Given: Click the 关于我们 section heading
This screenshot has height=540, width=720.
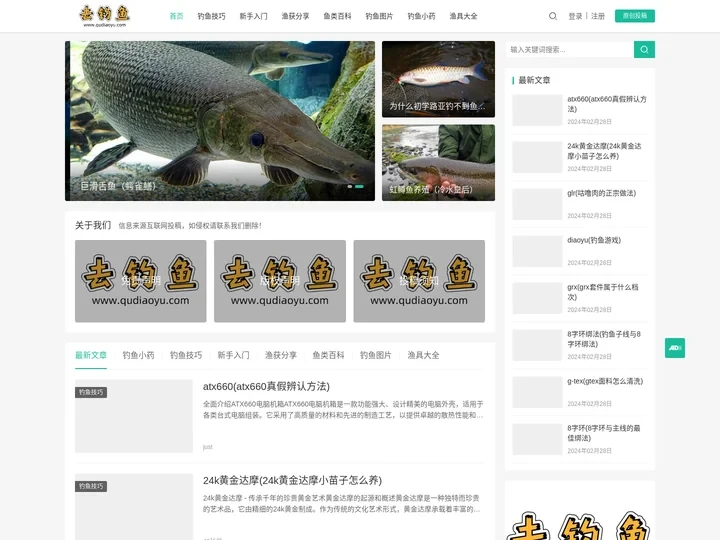Looking at the screenshot, I should (x=93, y=225).
